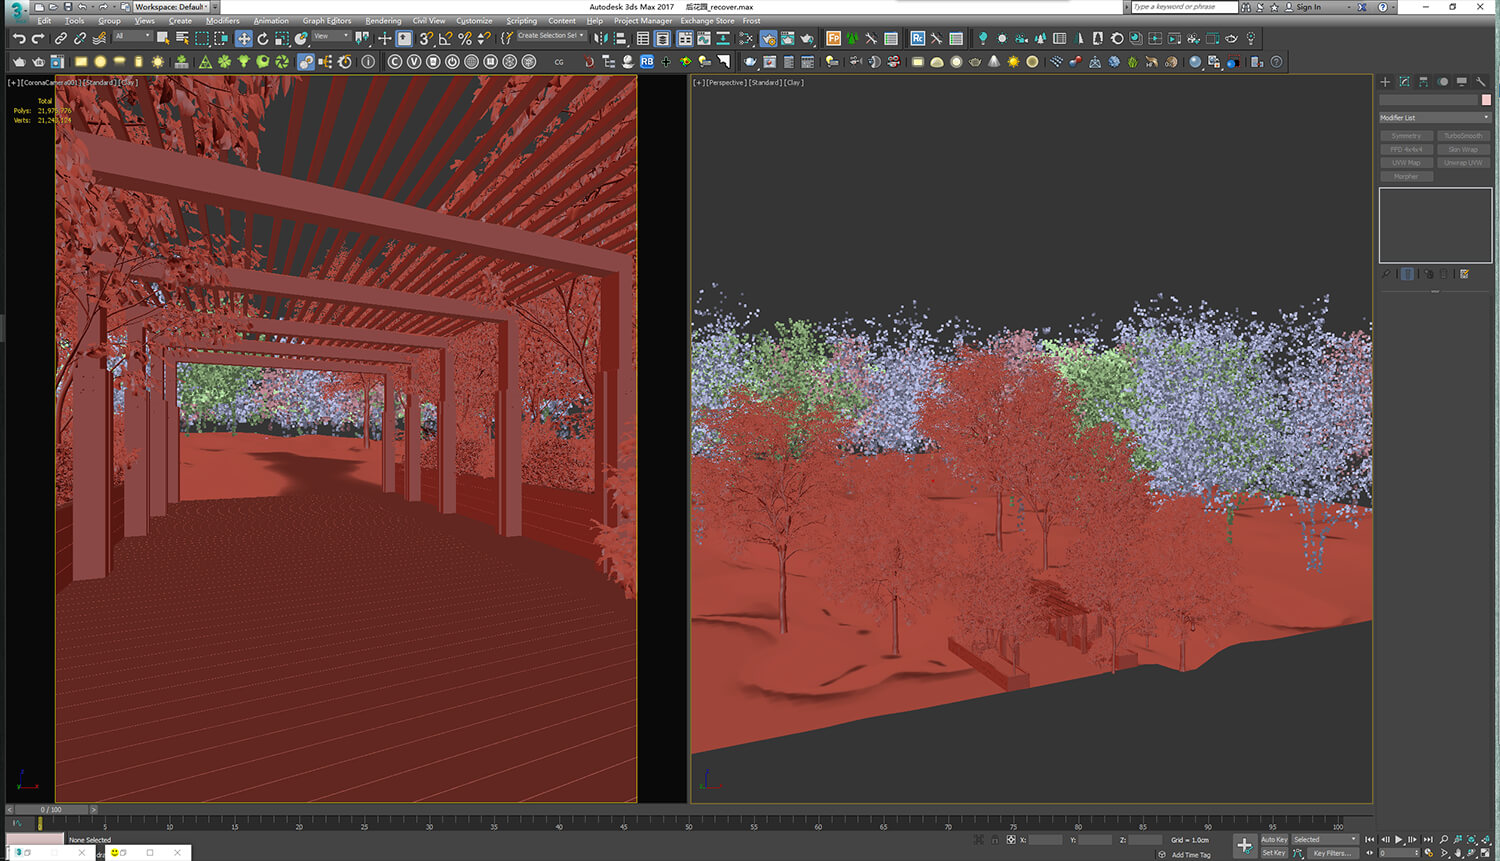Open the Create tab in command panel
Viewport: 1500px width, 861px height.
tap(1385, 82)
